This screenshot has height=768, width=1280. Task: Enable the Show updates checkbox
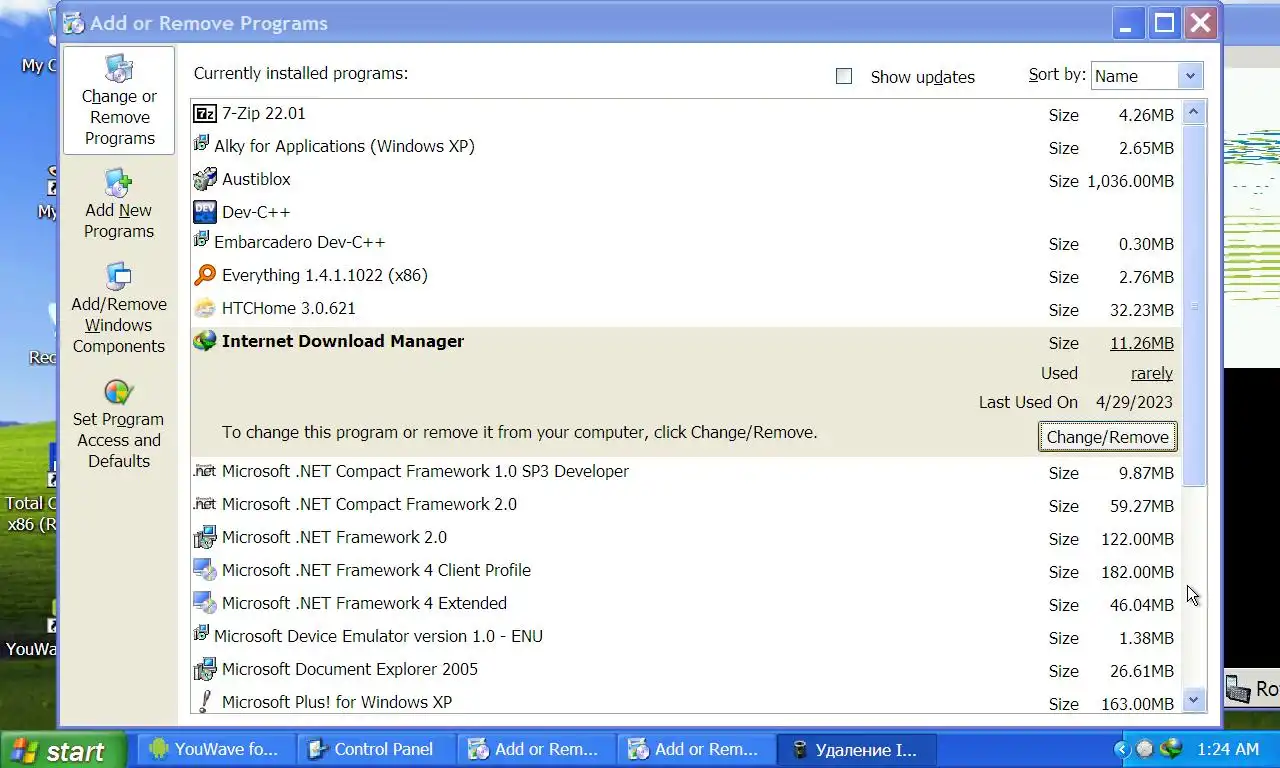point(844,76)
